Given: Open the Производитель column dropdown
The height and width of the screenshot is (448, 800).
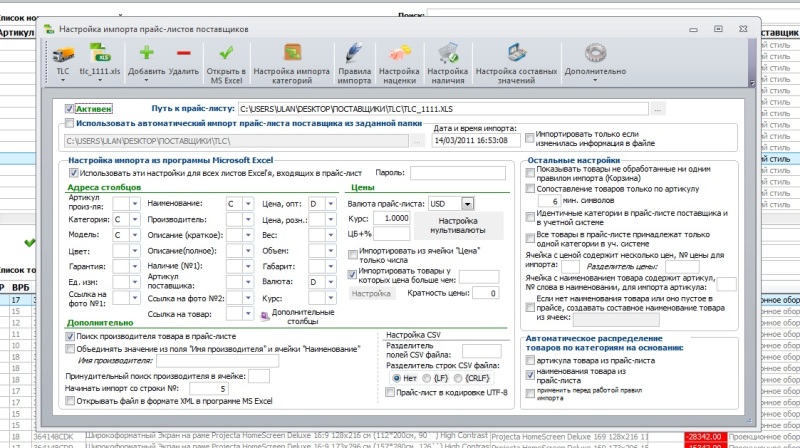Looking at the screenshot, I should point(248,219).
